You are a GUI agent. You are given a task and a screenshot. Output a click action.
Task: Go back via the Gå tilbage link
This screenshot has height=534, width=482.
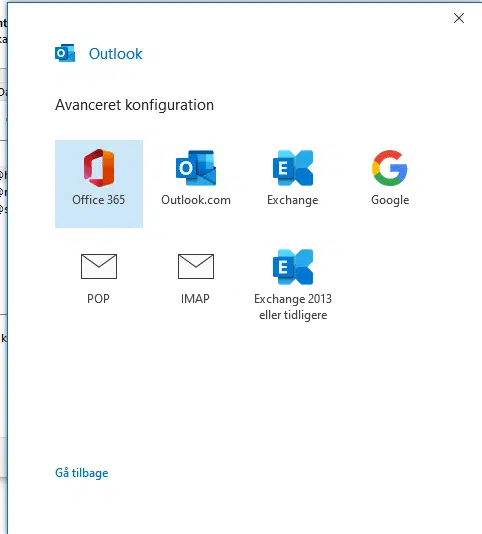click(82, 473)
